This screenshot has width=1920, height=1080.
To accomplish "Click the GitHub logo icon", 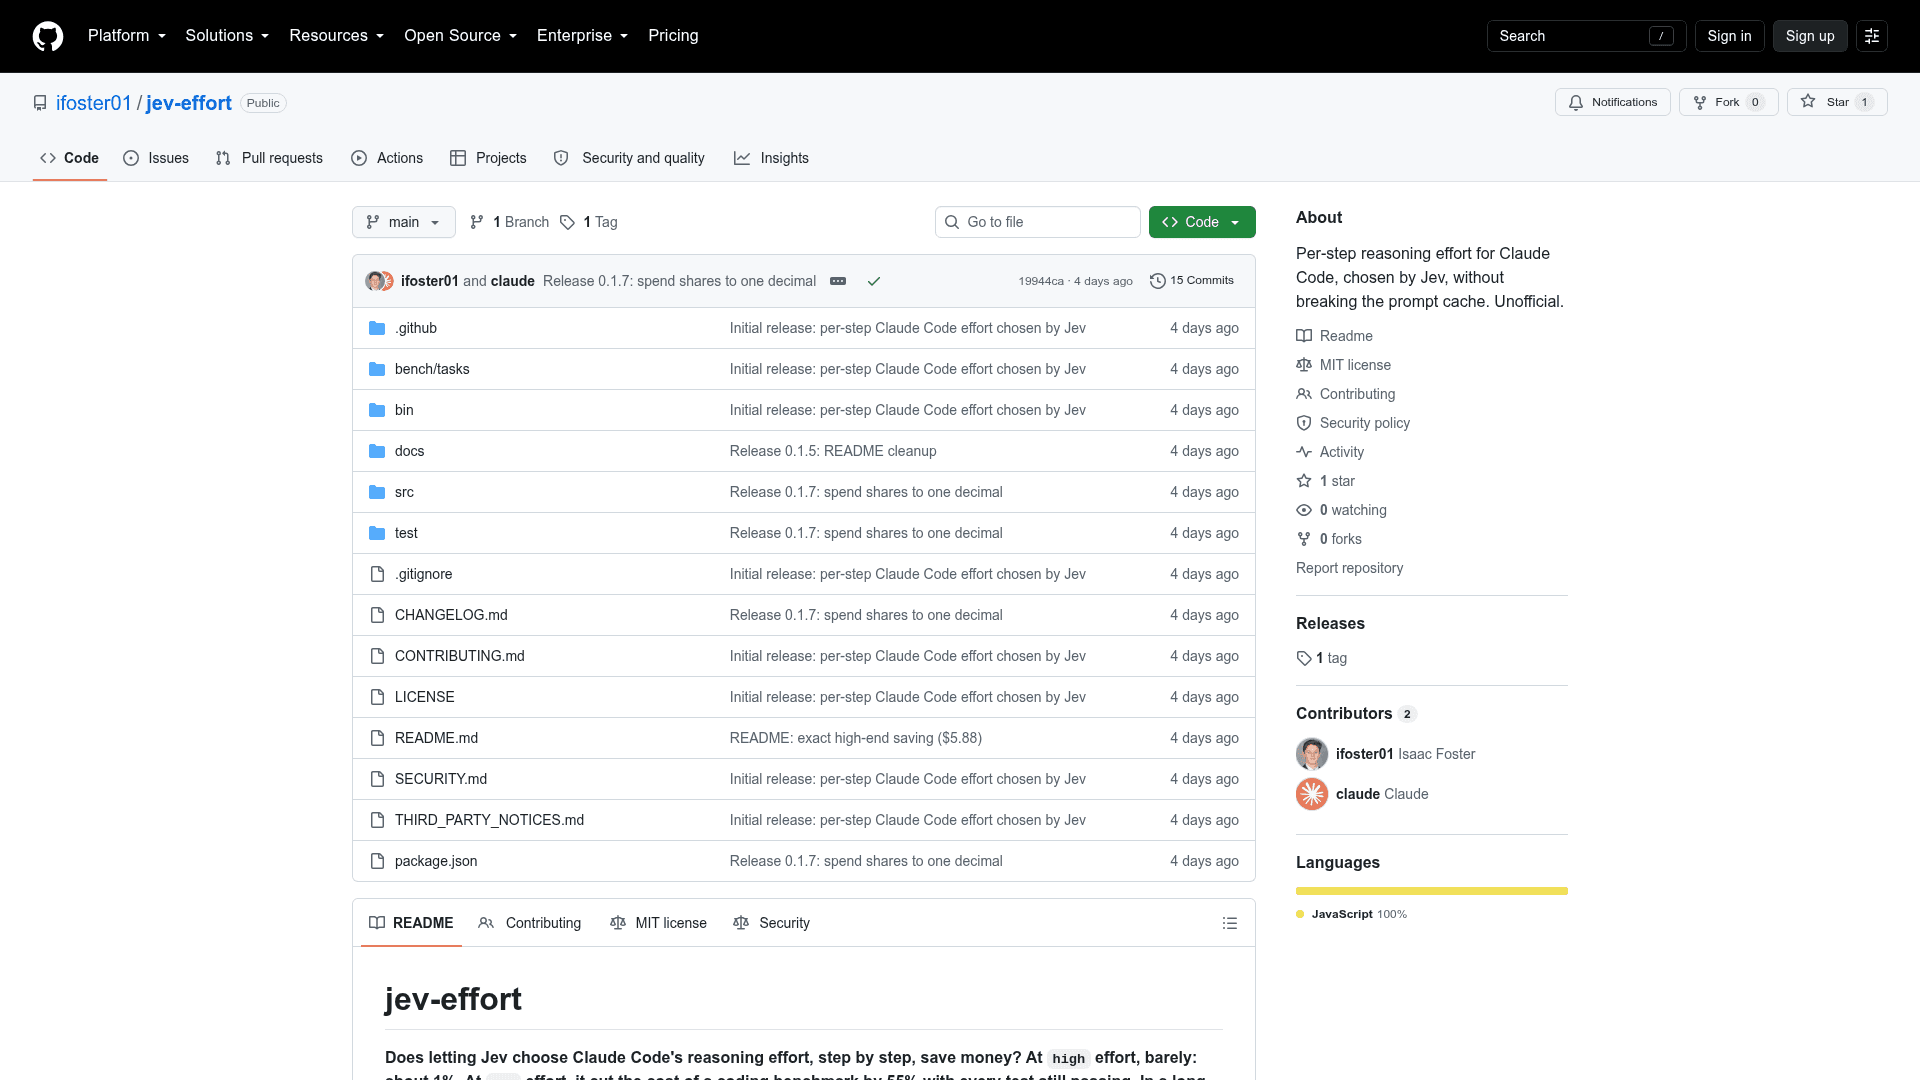I will [x=48, y=36].
